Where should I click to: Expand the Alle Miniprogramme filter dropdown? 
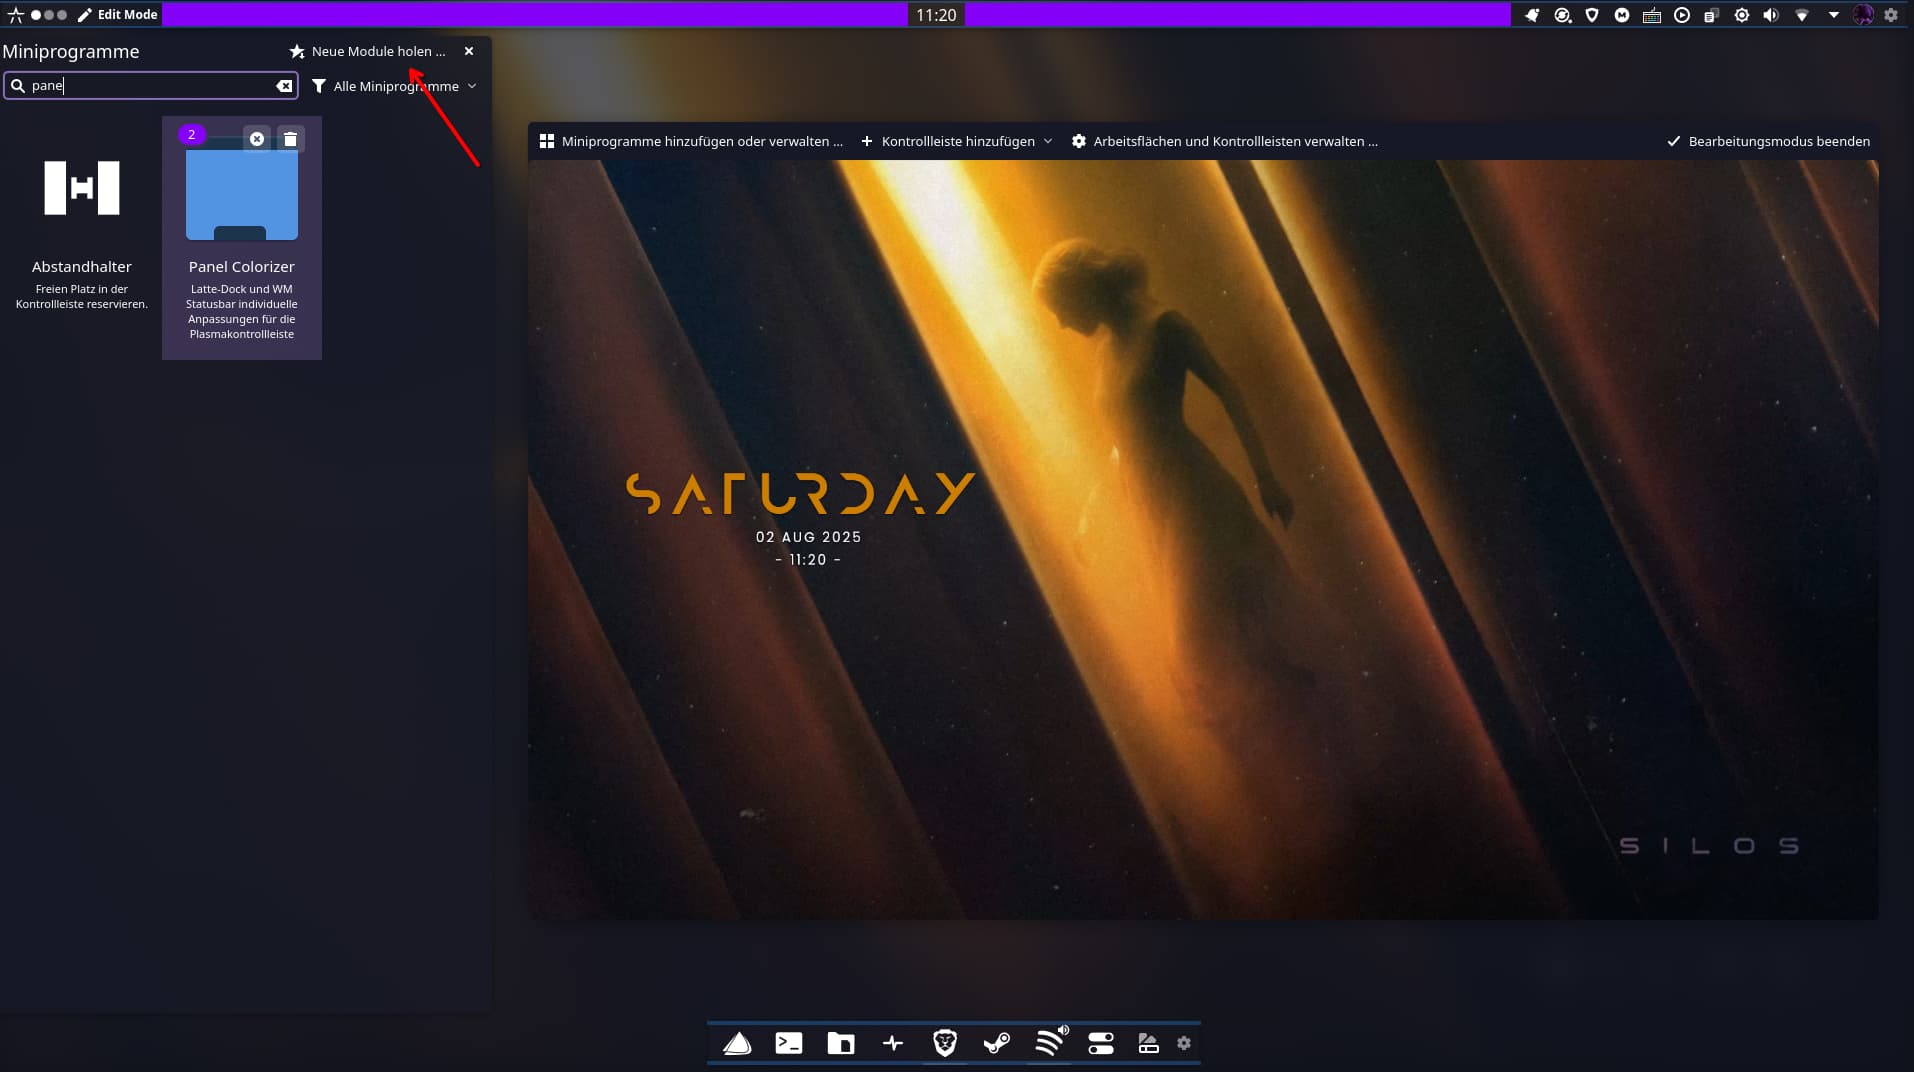[x=394, y=87]
